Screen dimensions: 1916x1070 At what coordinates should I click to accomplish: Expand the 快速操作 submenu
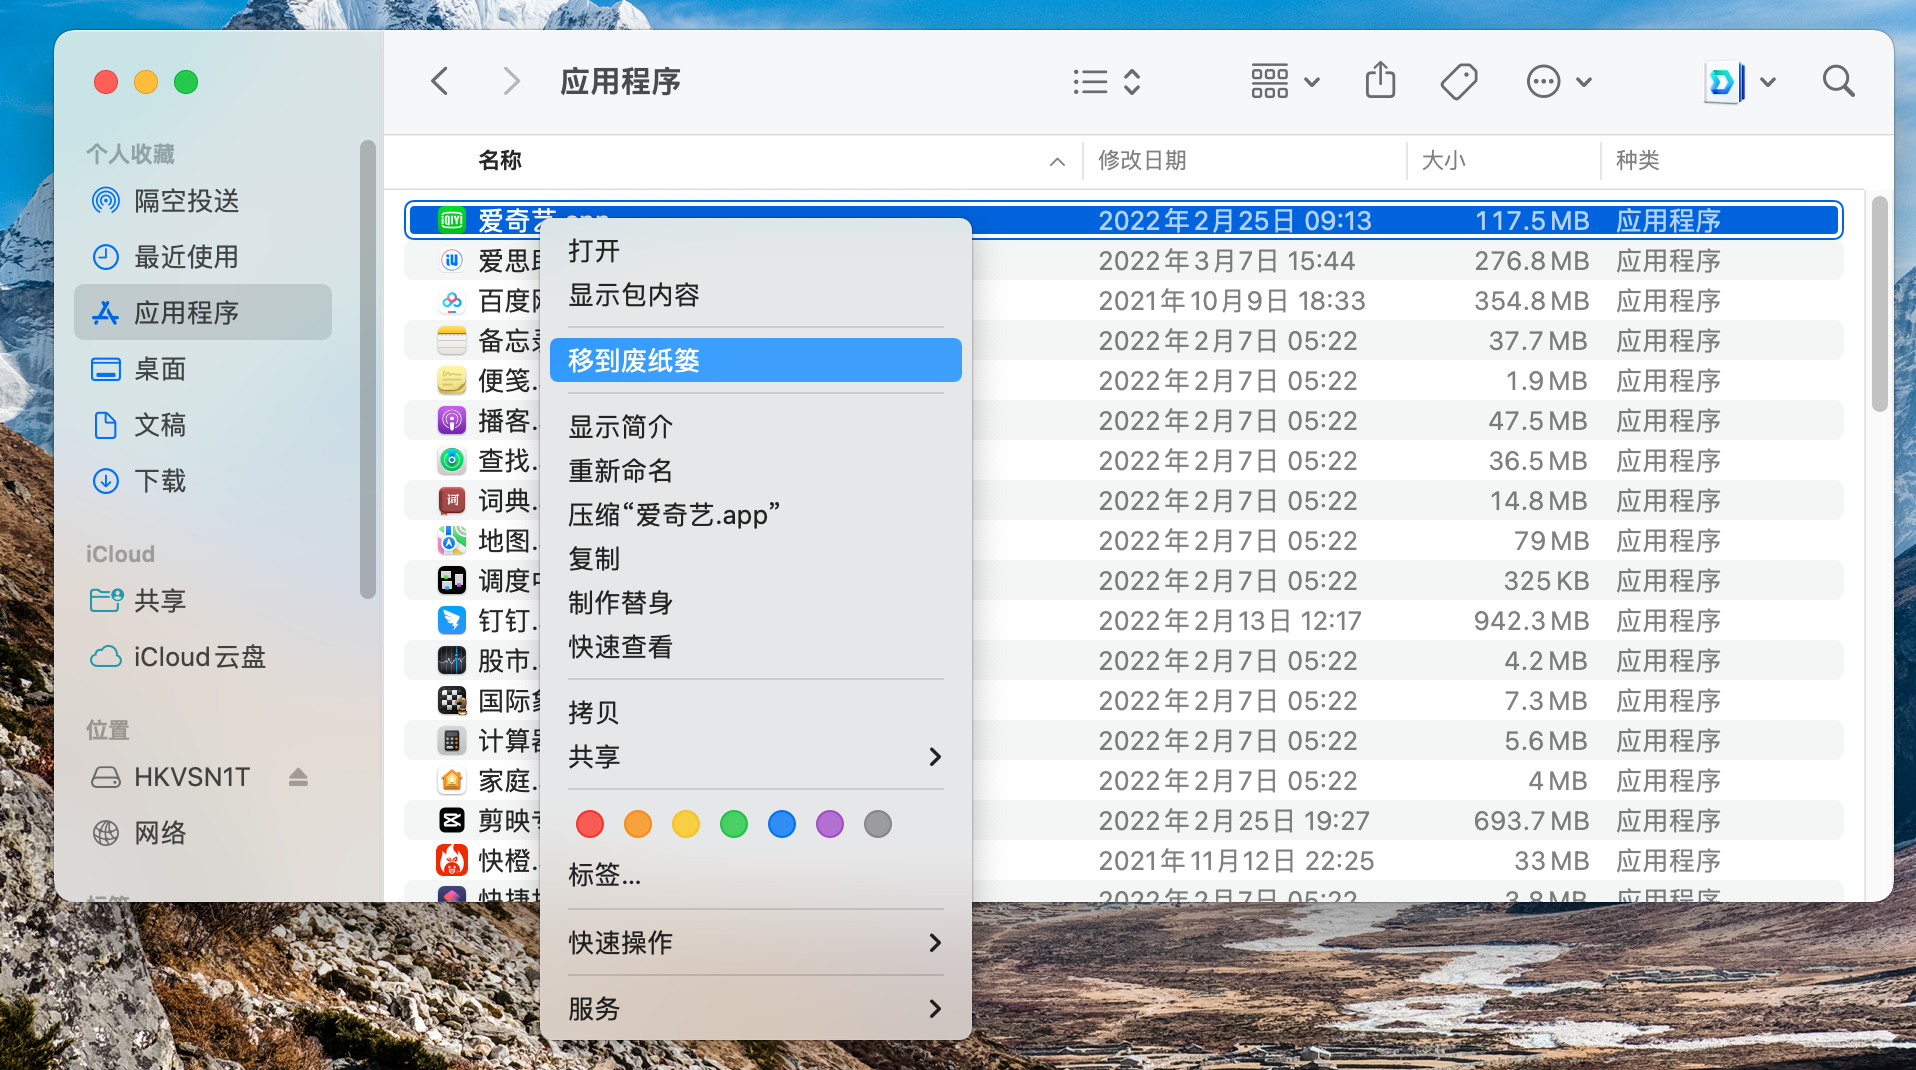755,943
